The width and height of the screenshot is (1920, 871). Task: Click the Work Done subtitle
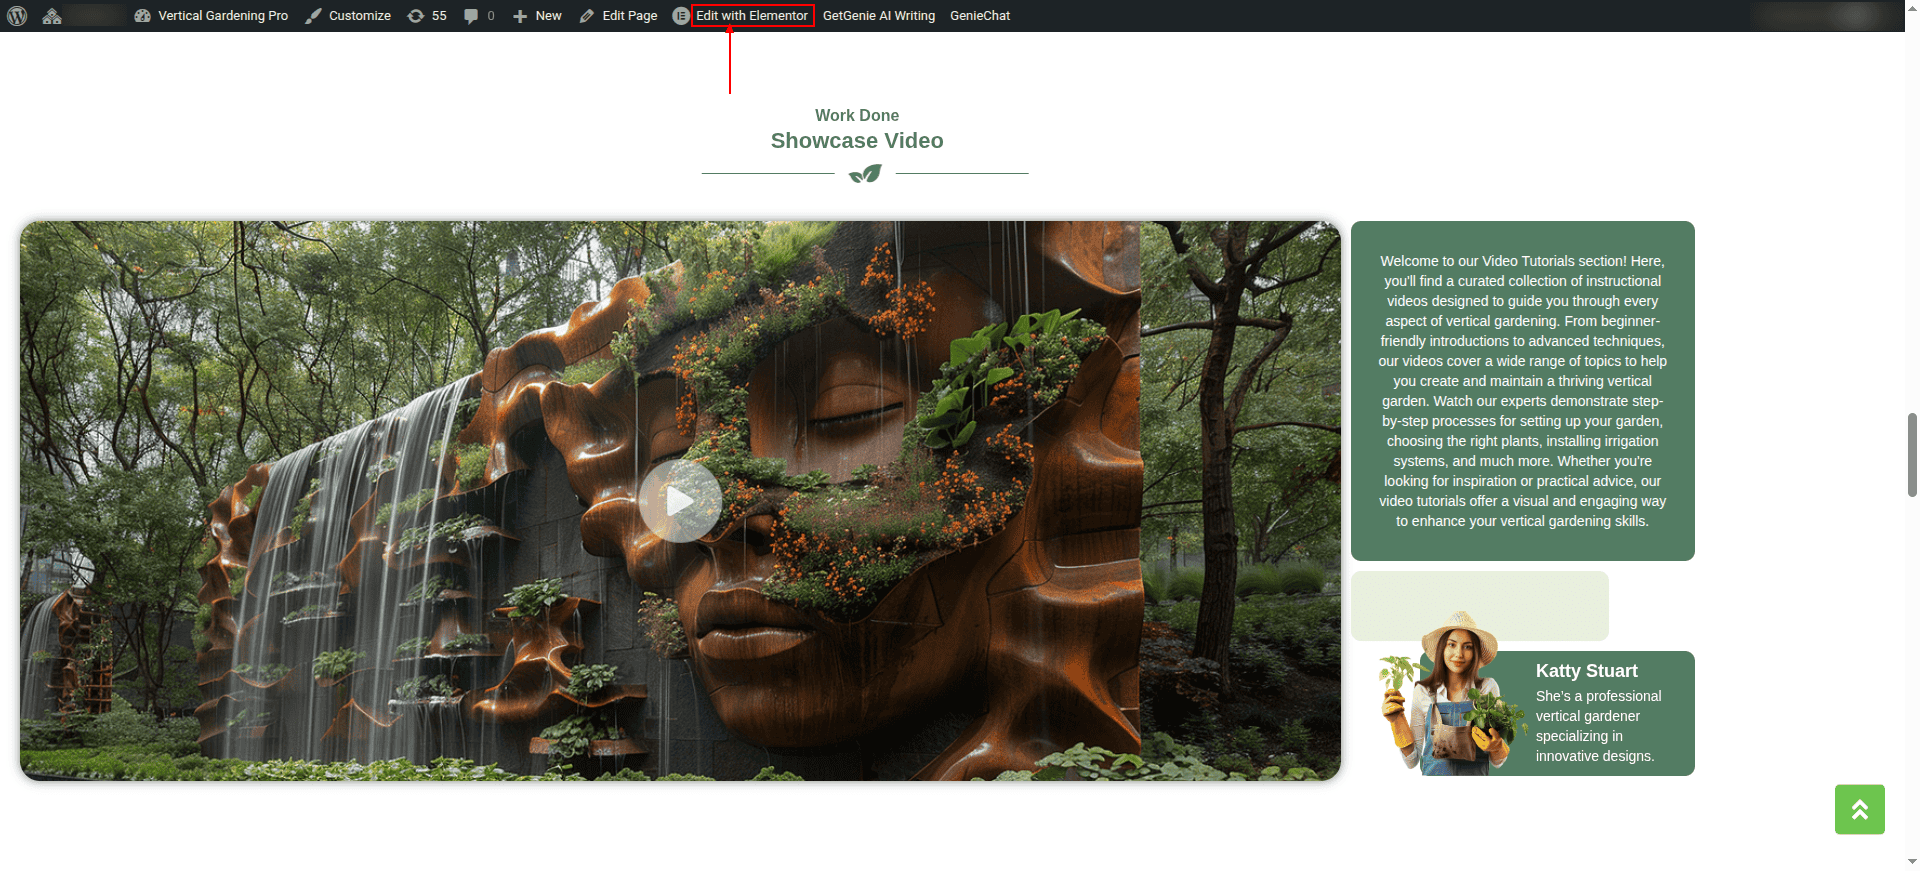point(857,116)
